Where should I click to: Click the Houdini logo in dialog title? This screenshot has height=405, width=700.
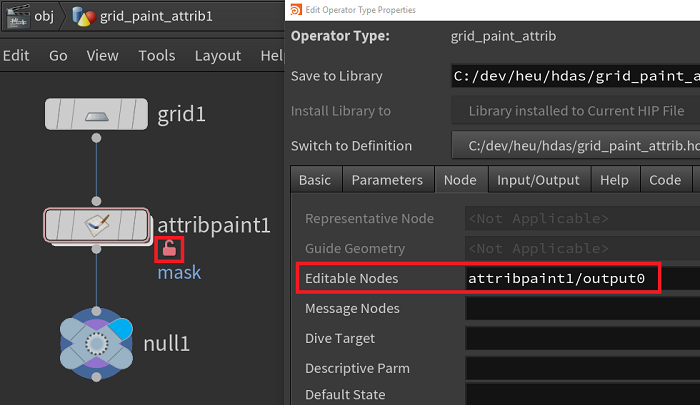293,9
